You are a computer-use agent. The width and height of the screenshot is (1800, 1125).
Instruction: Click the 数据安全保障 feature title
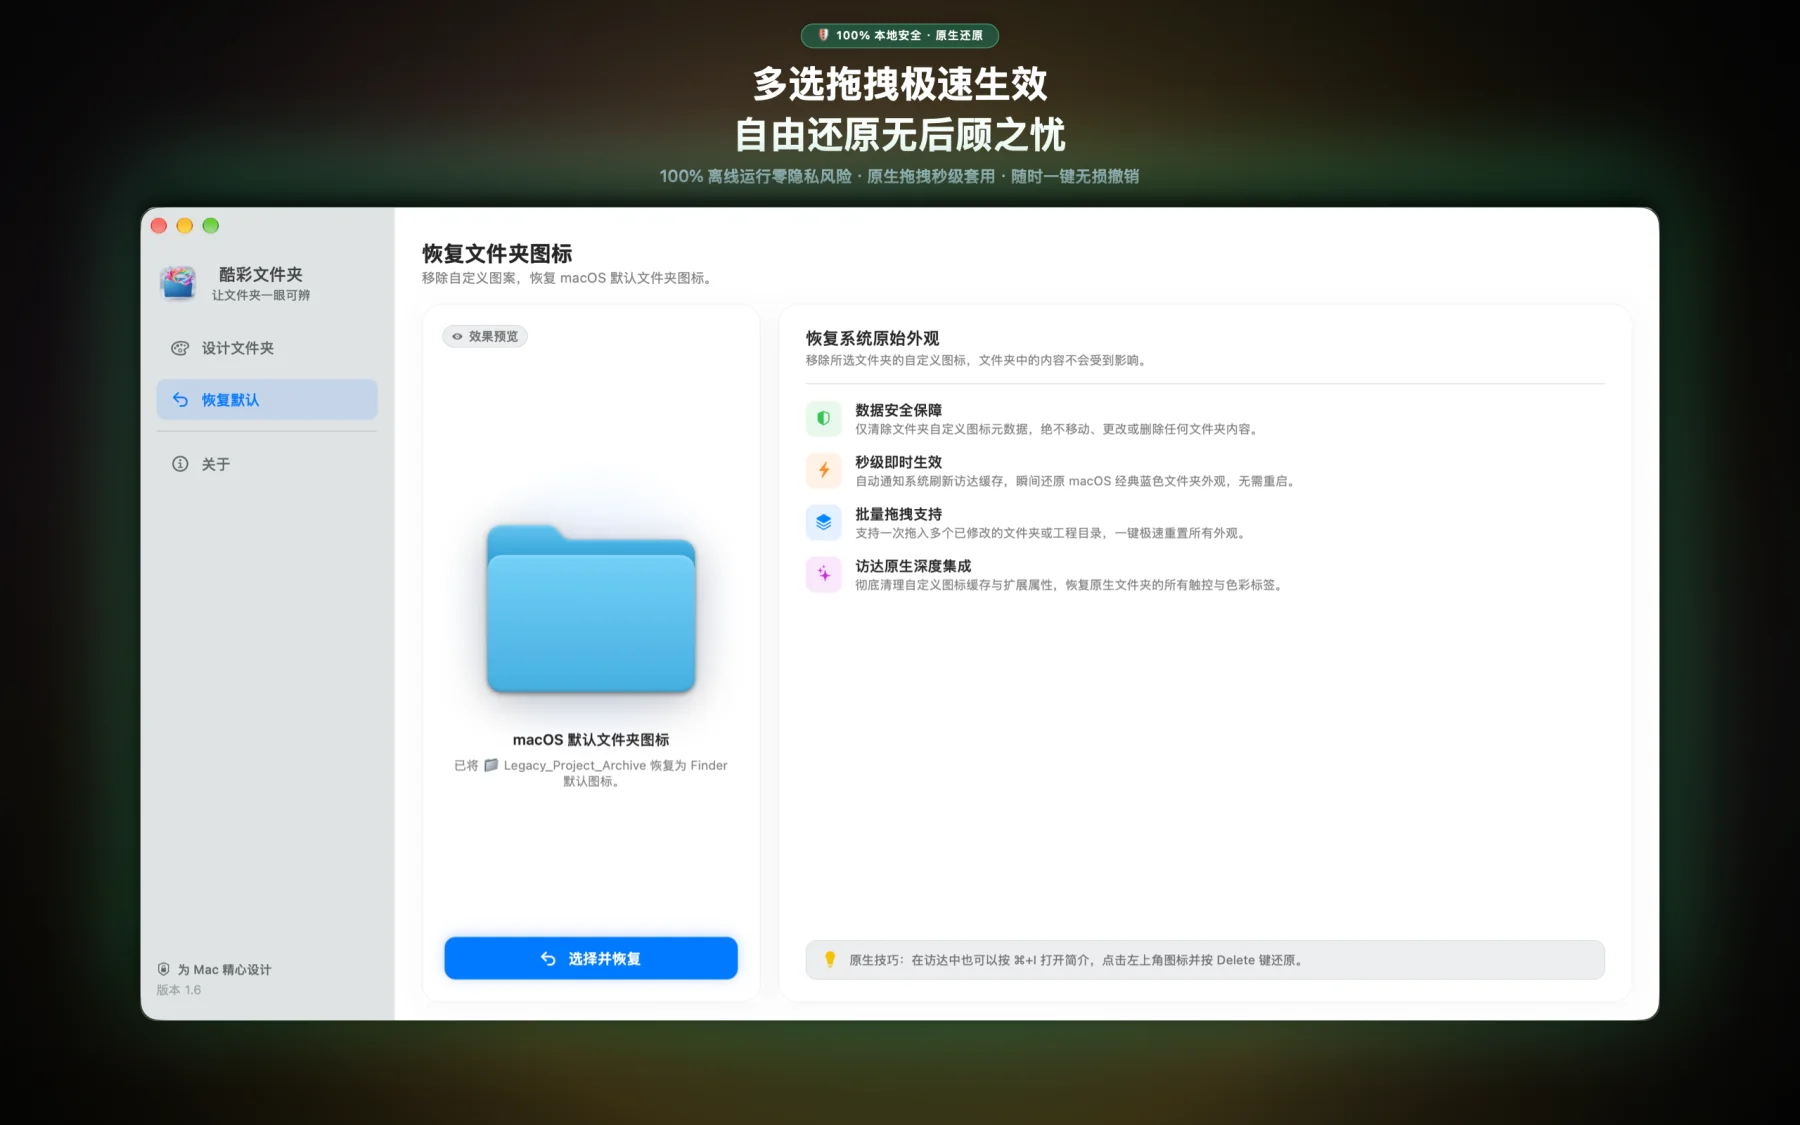click(x=898, y=410)
